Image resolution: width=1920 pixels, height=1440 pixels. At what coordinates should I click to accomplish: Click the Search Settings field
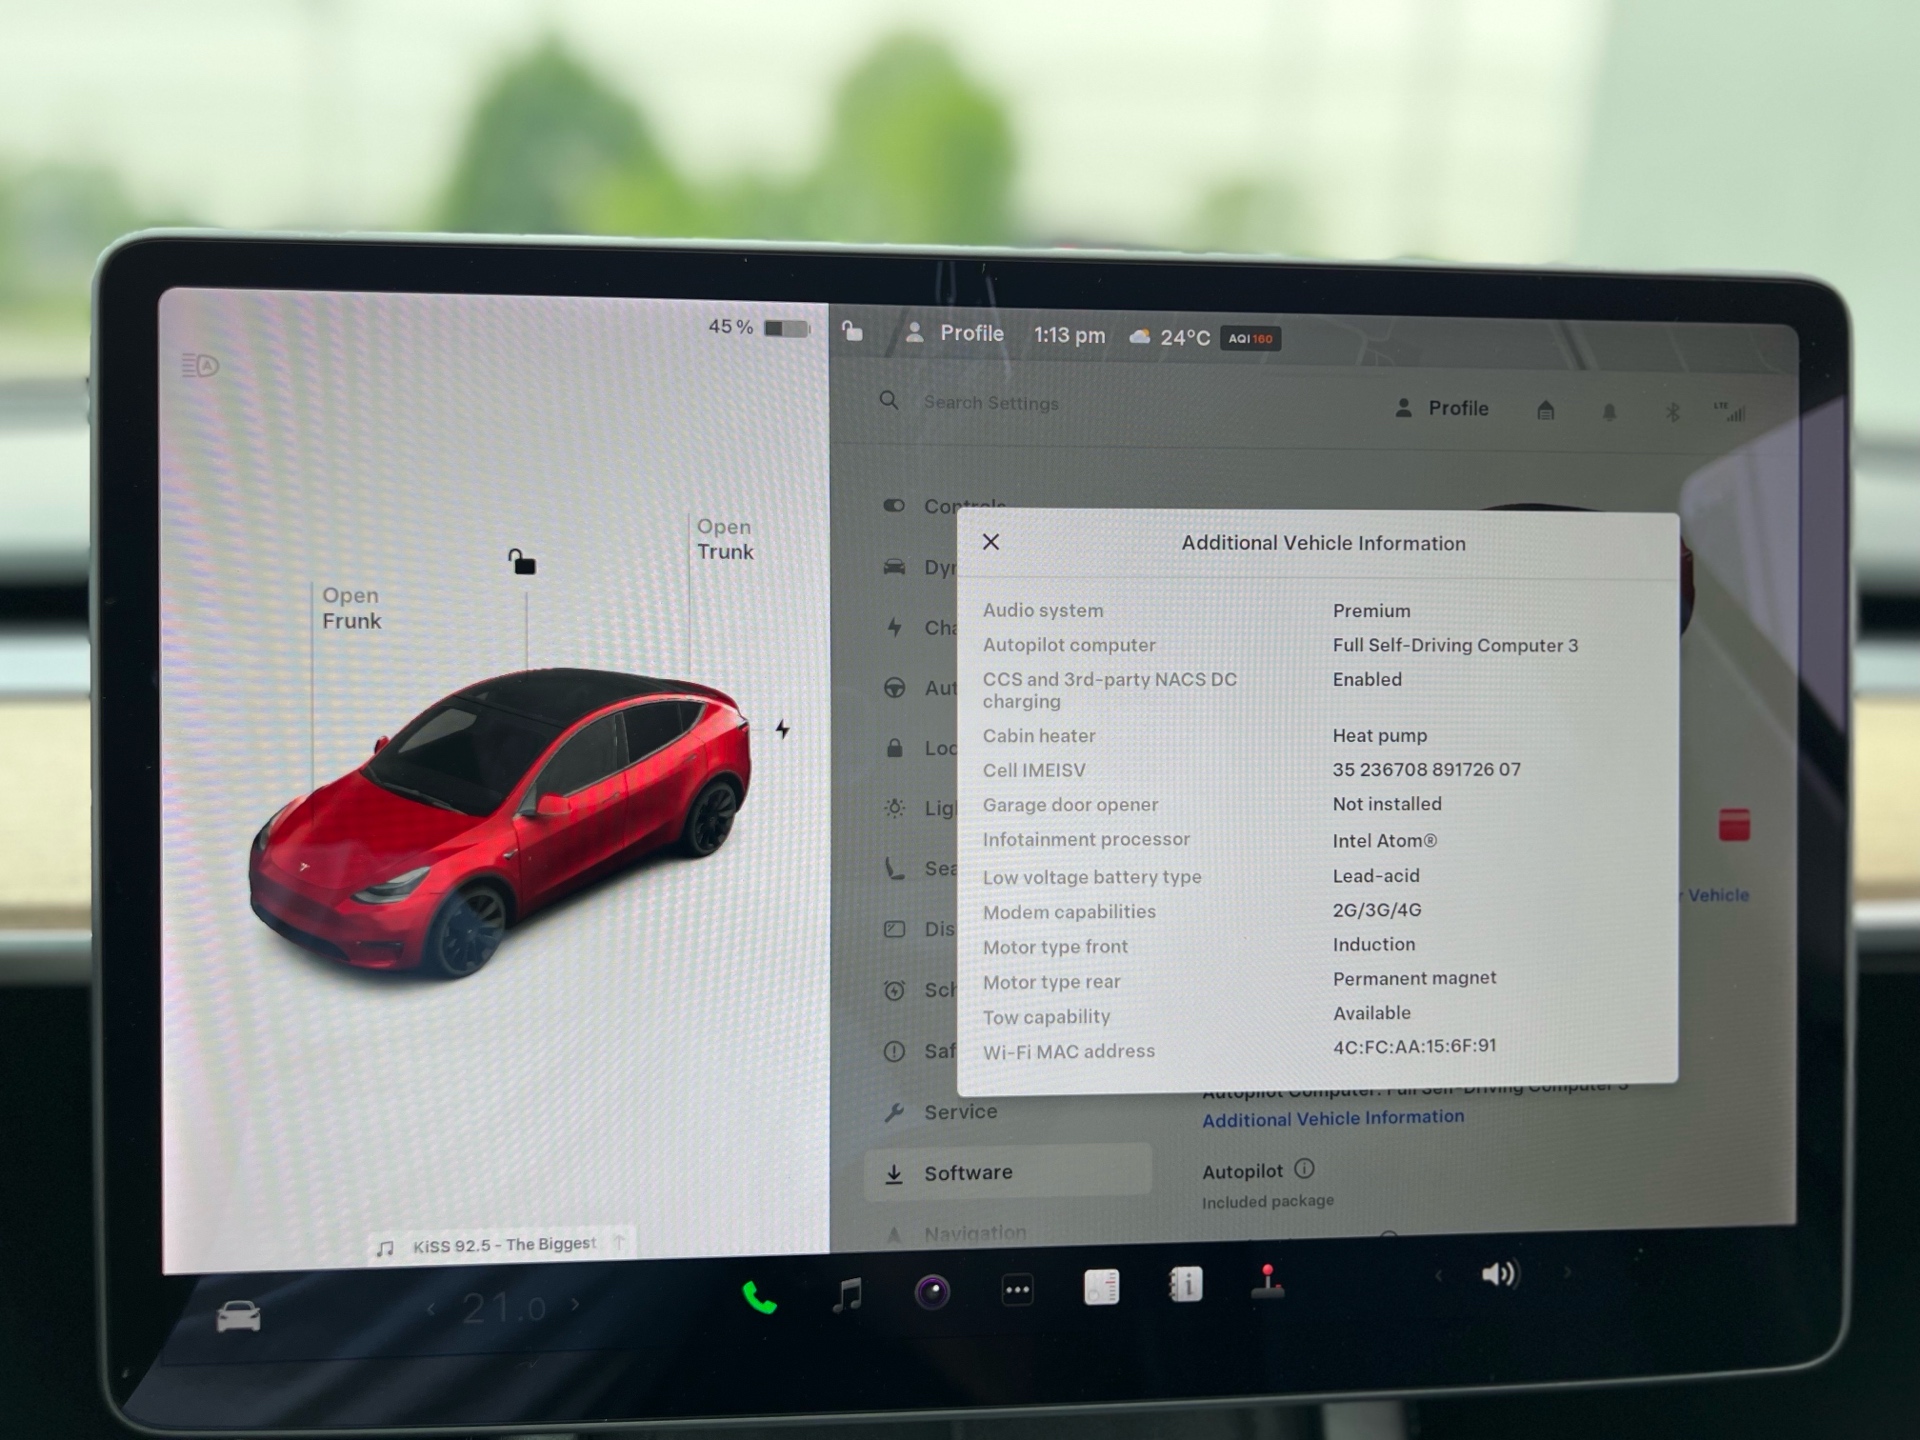pos(990,402)
